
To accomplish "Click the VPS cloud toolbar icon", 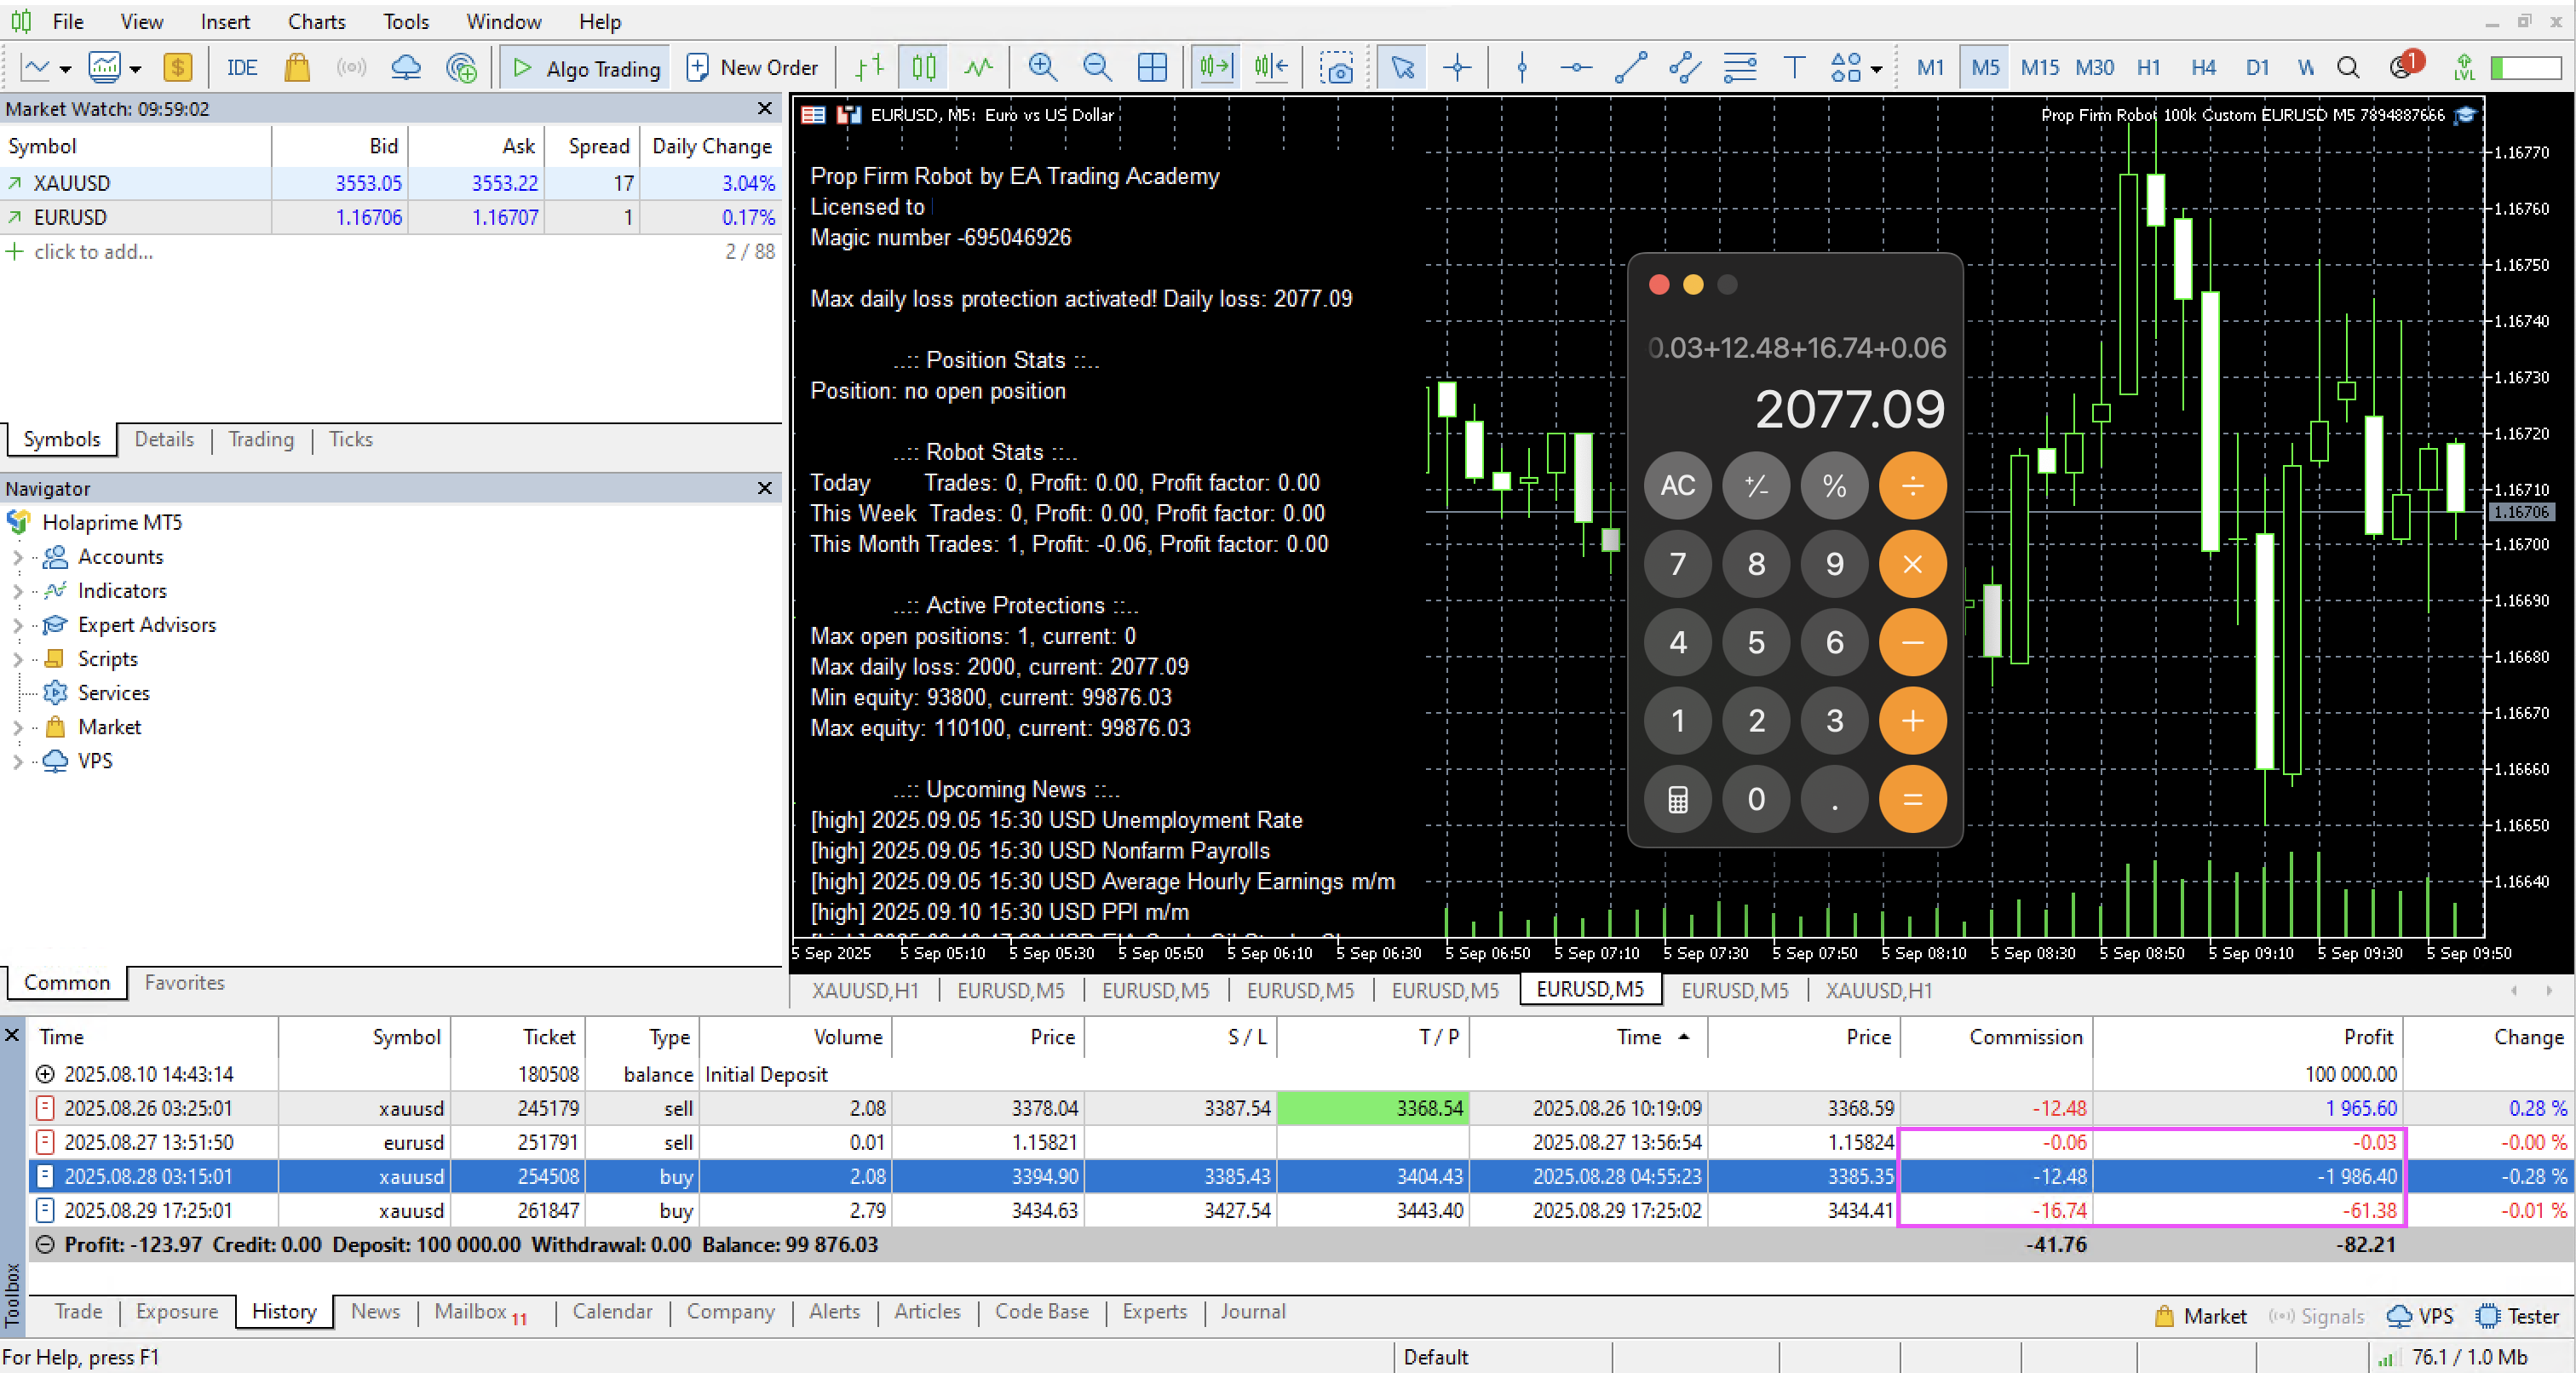I will (406, 68).
